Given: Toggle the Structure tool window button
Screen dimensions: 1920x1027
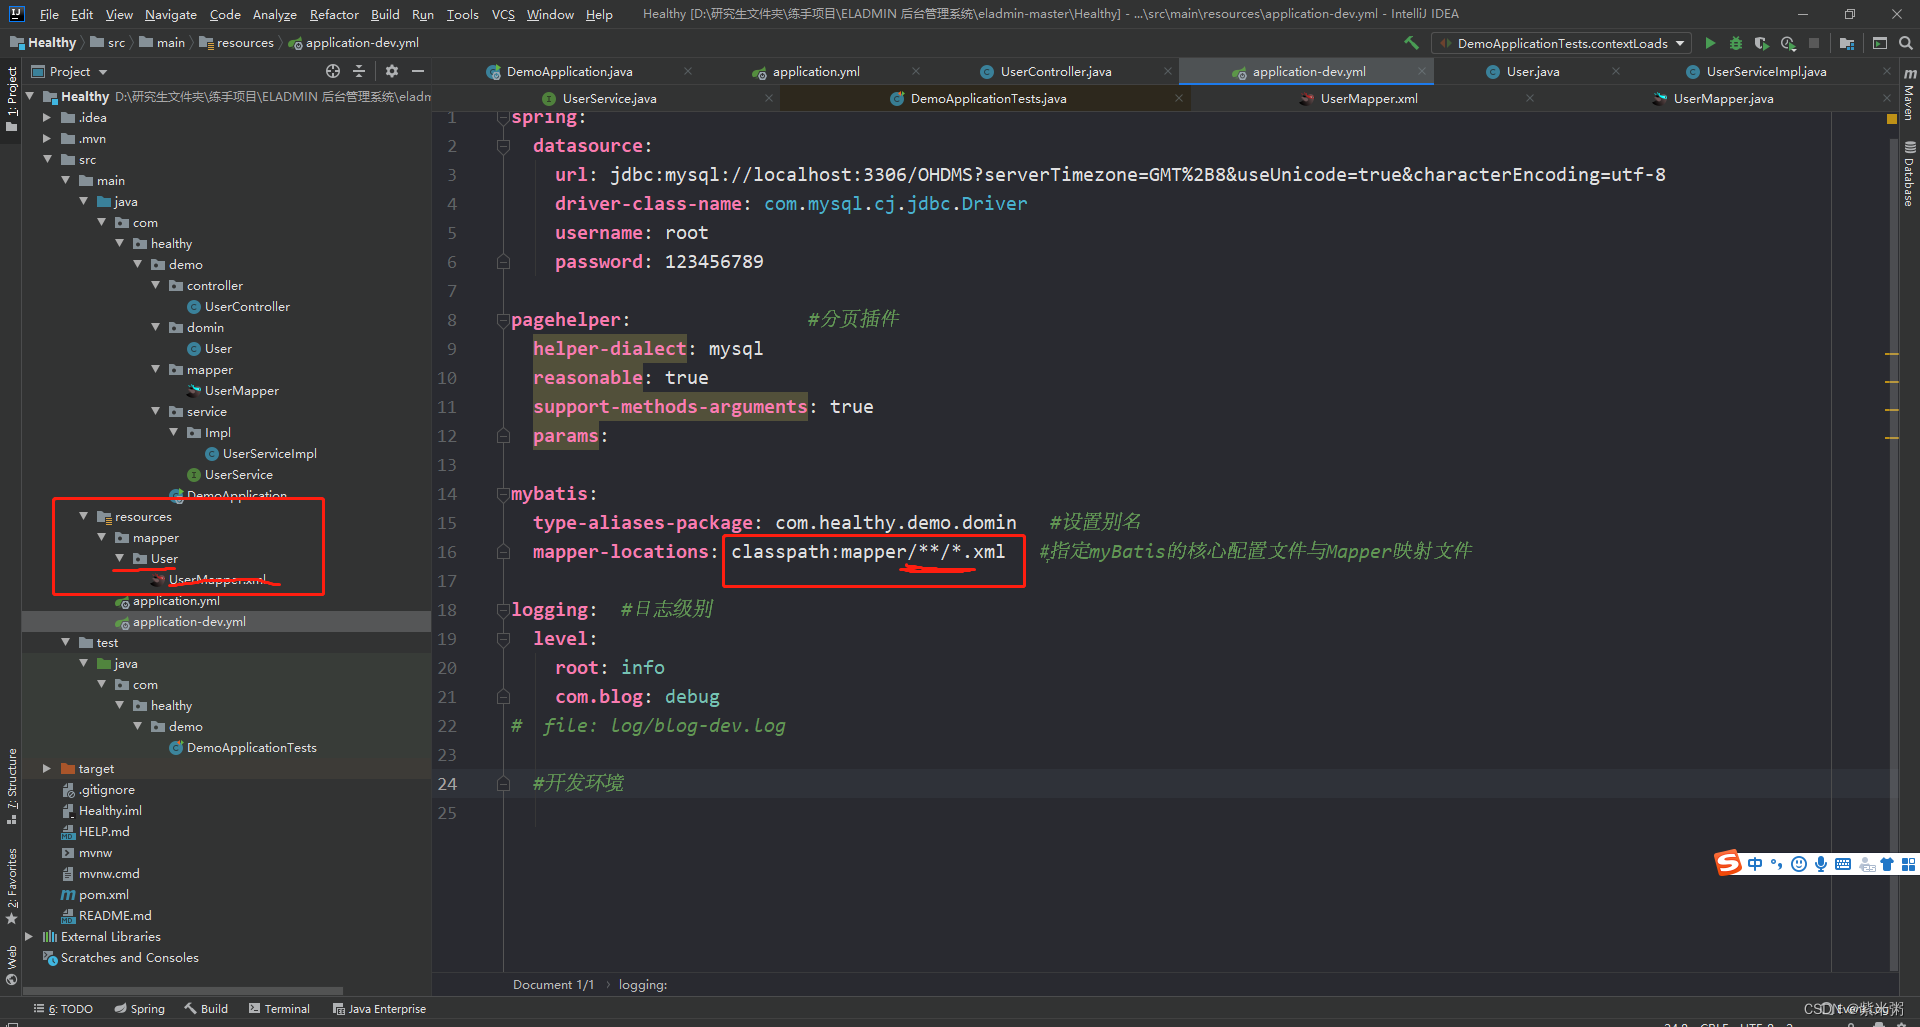Looking at the screenshot, I should pos(11,786).
